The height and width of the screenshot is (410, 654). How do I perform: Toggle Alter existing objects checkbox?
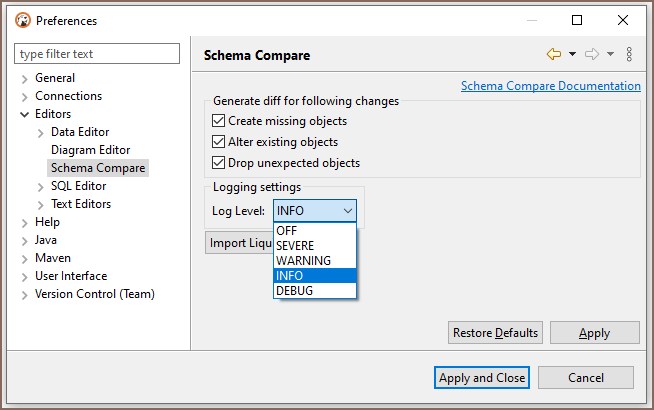219,141
